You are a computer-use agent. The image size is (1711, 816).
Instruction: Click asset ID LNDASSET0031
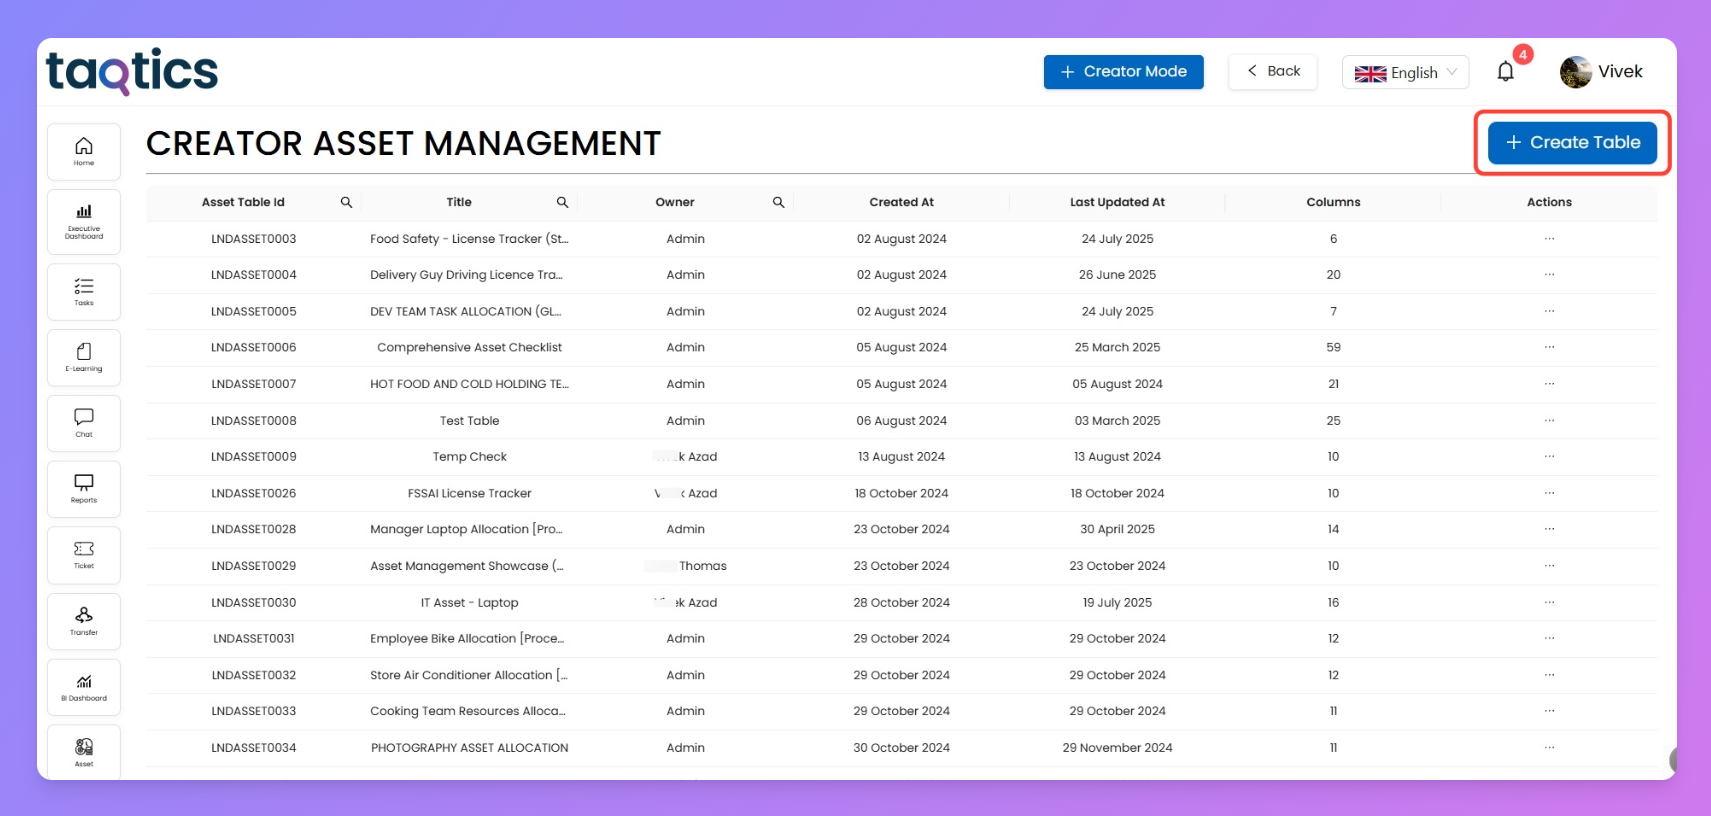(x=254, y=638)
